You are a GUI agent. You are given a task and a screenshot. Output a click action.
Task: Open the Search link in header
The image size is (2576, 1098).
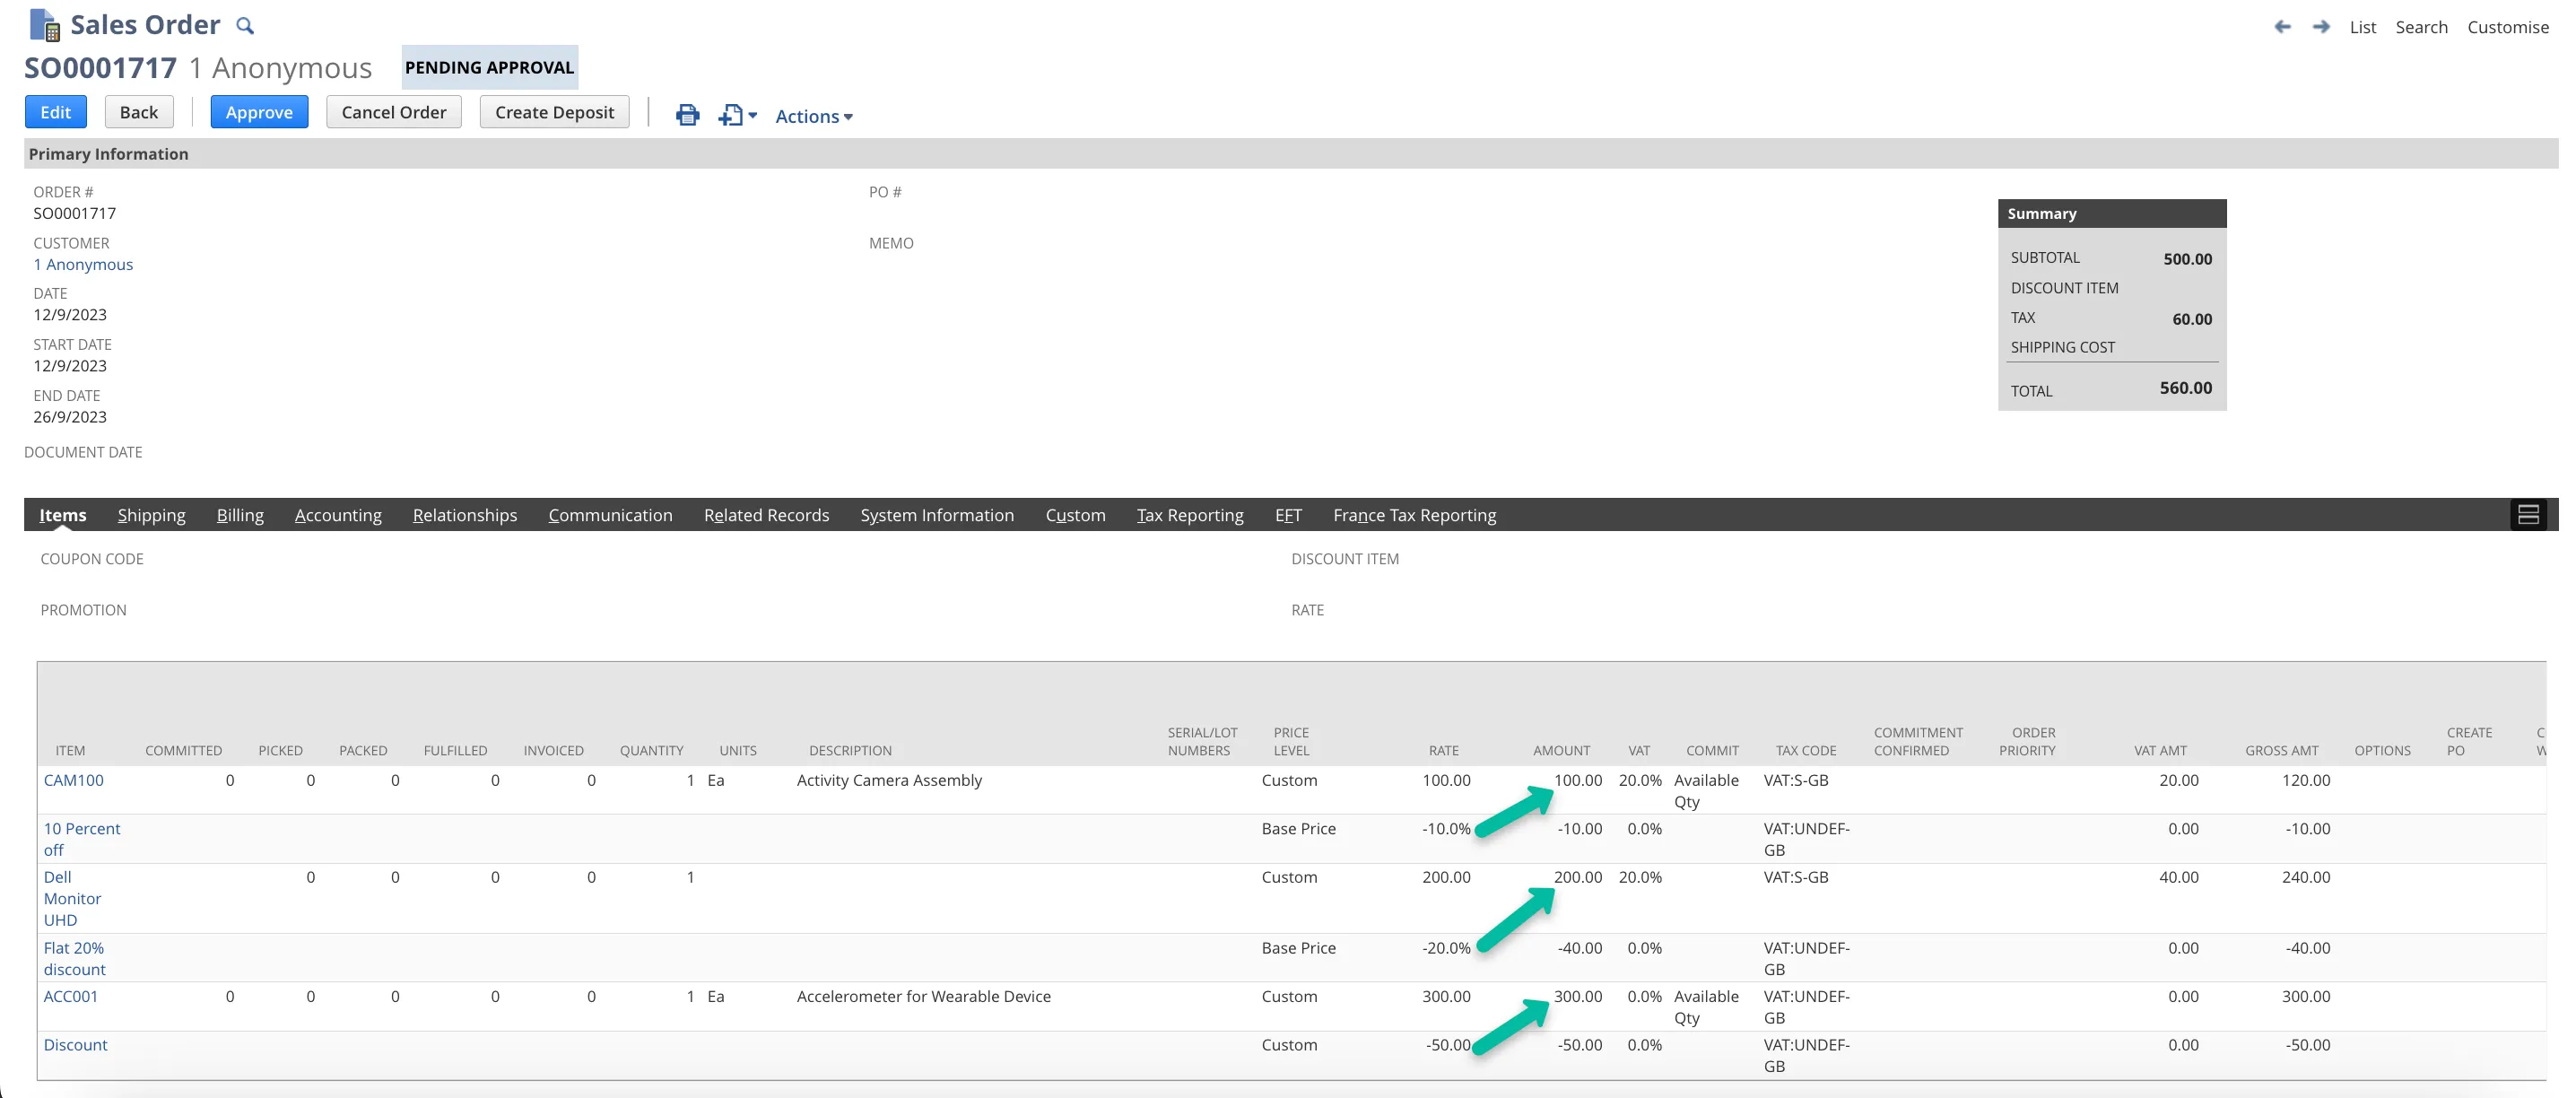[x=2421, y=27]
